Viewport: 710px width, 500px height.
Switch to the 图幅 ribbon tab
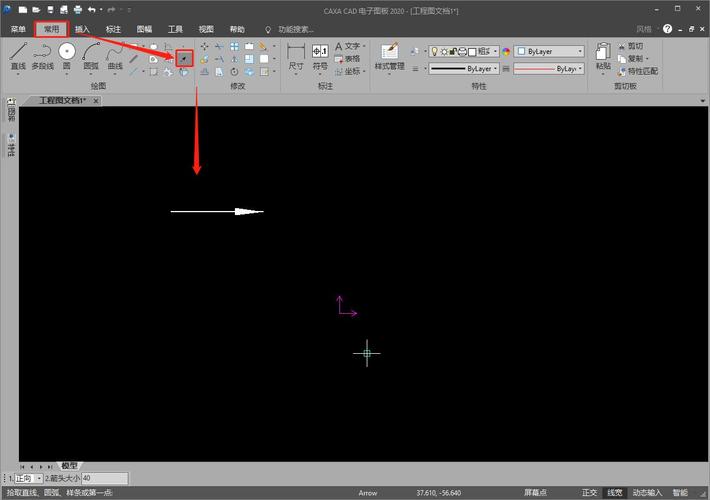pos(144,29)
